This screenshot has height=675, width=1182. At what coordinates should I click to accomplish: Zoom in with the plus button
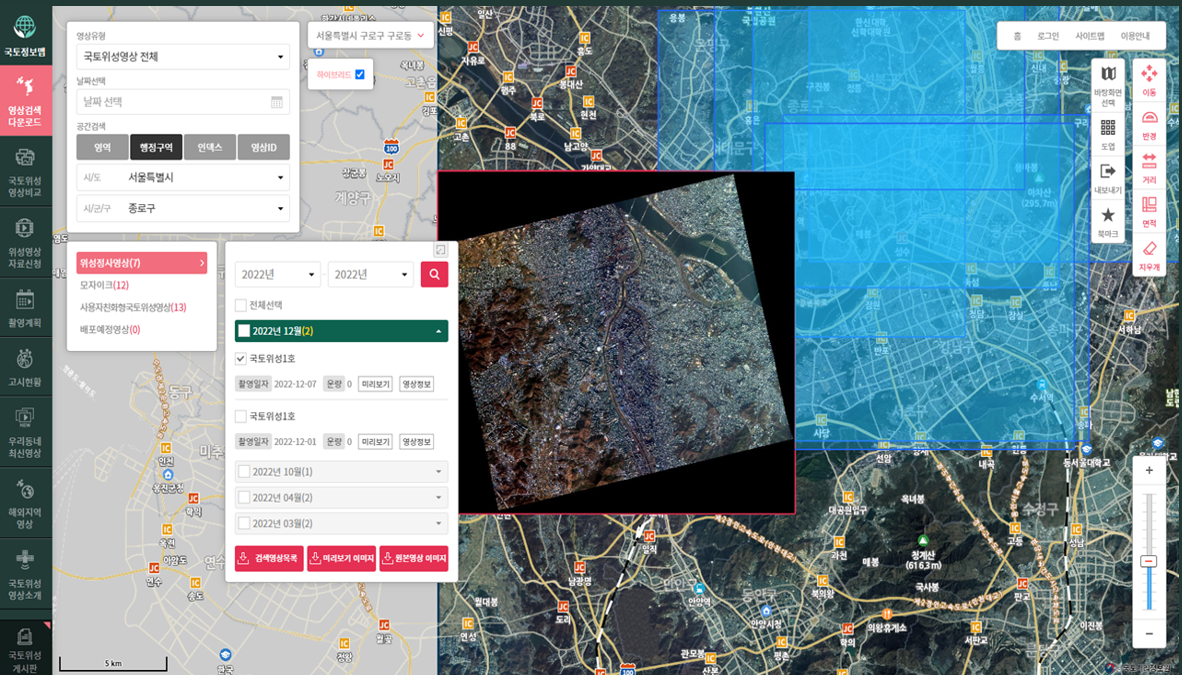click(1149, 471)
